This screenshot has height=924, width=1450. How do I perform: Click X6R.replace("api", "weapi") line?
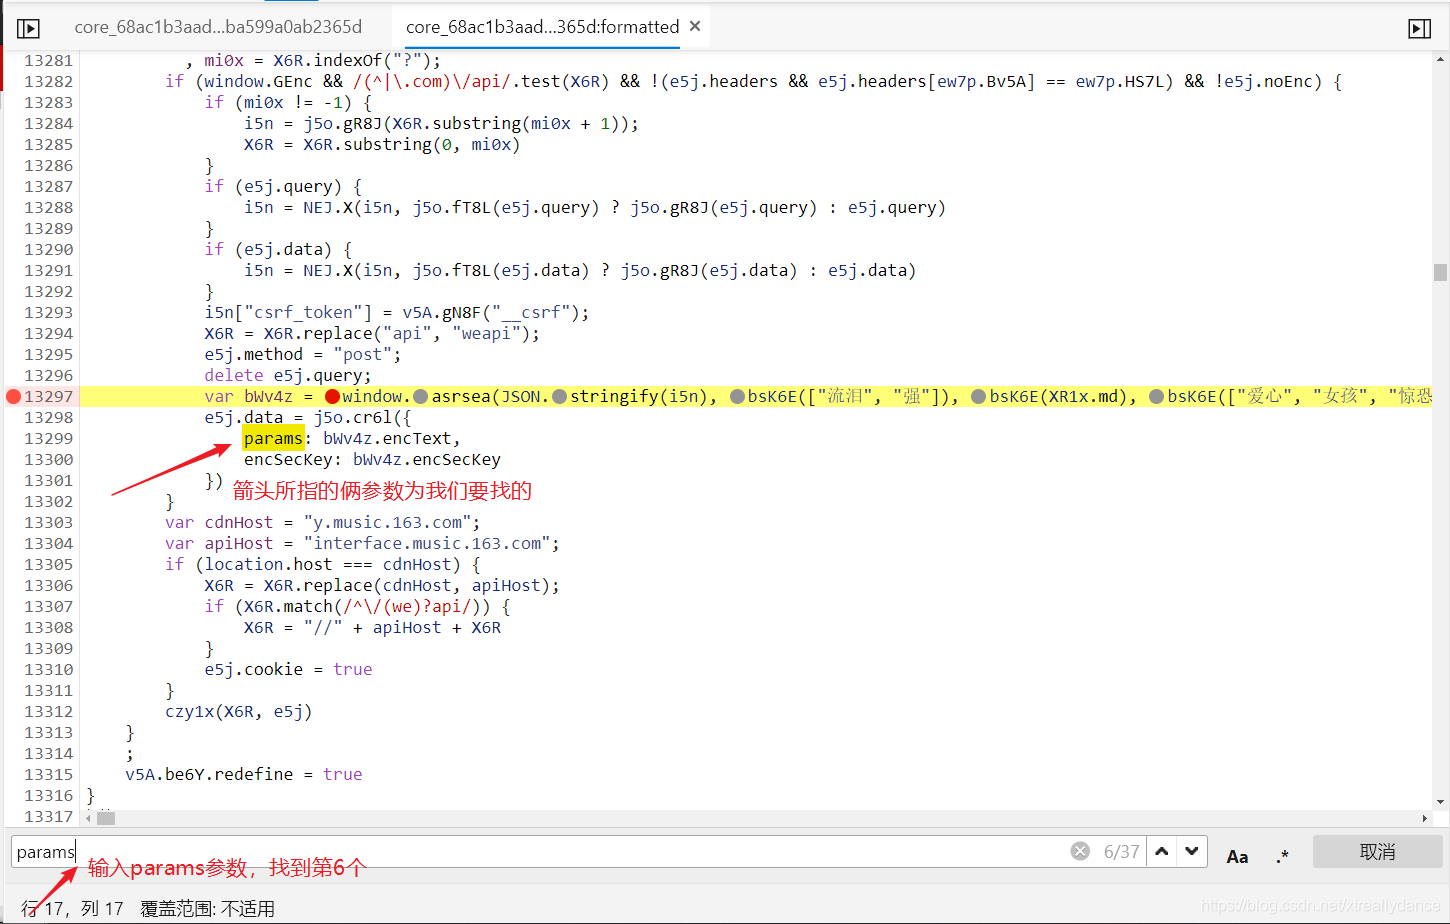click(372, 334)
